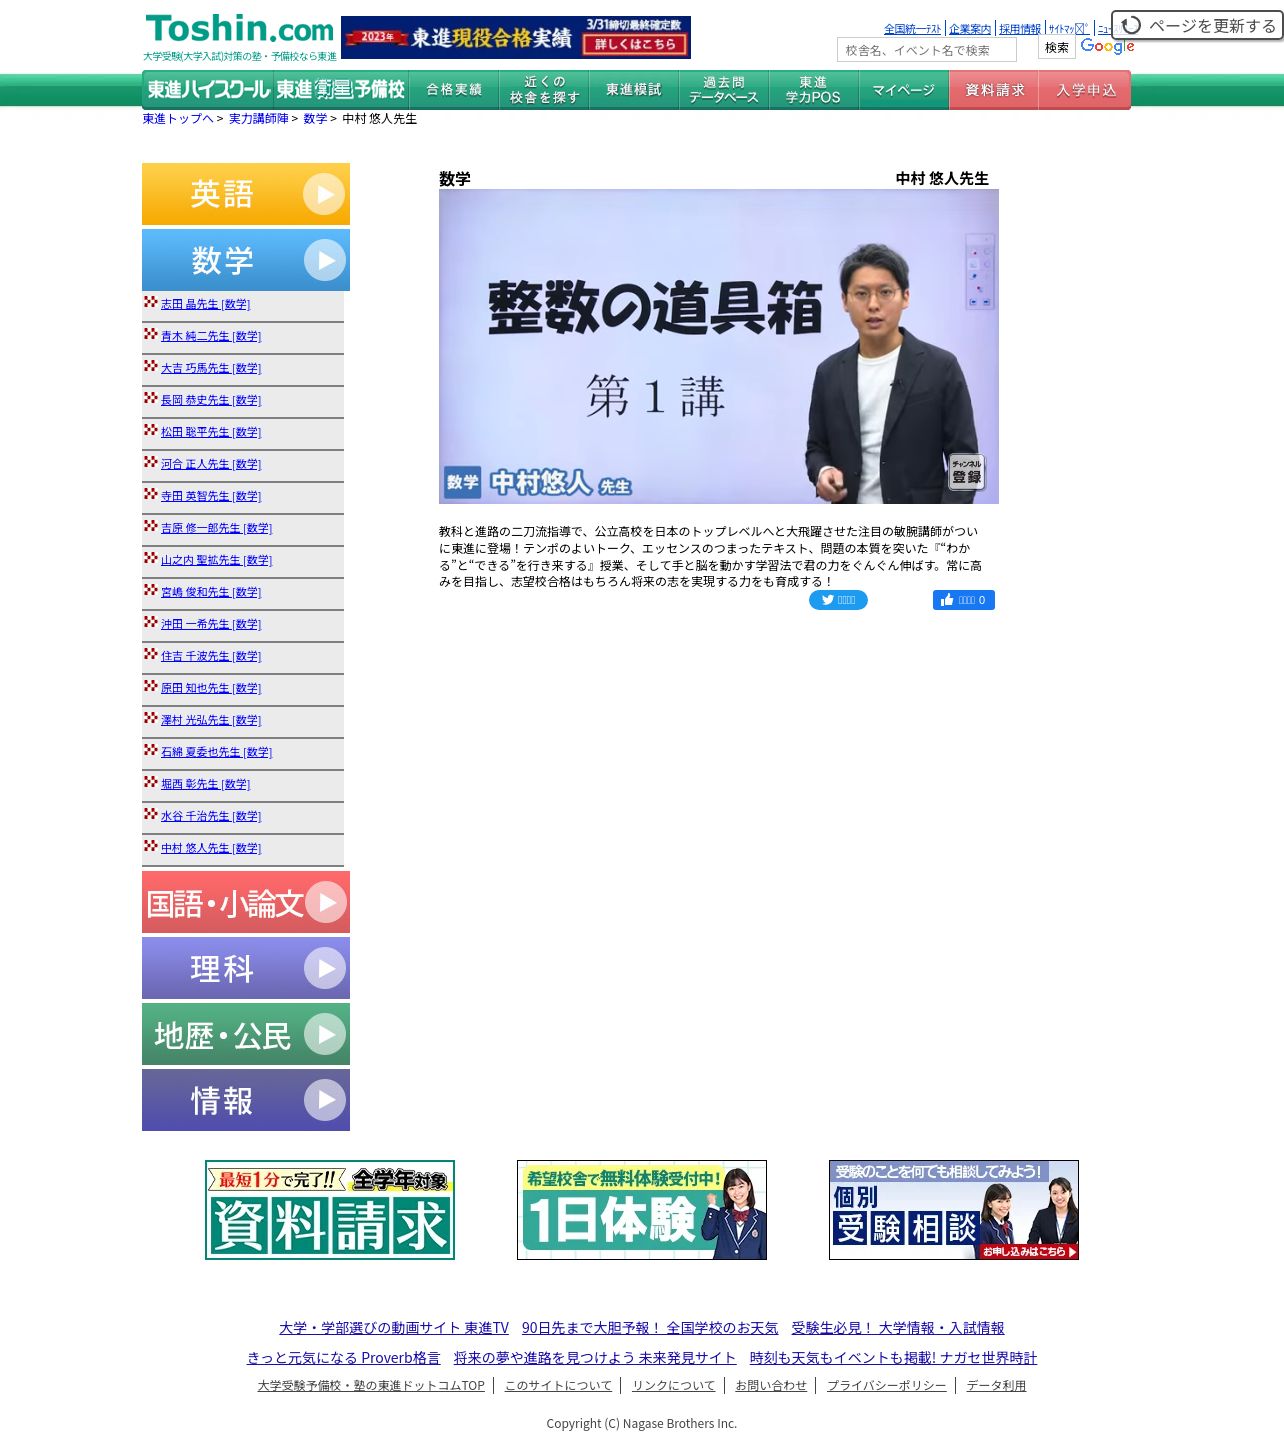Screen dimensions: 1284x1432
Task: Click the Toshin.com logo
Action: coord(239,29)
